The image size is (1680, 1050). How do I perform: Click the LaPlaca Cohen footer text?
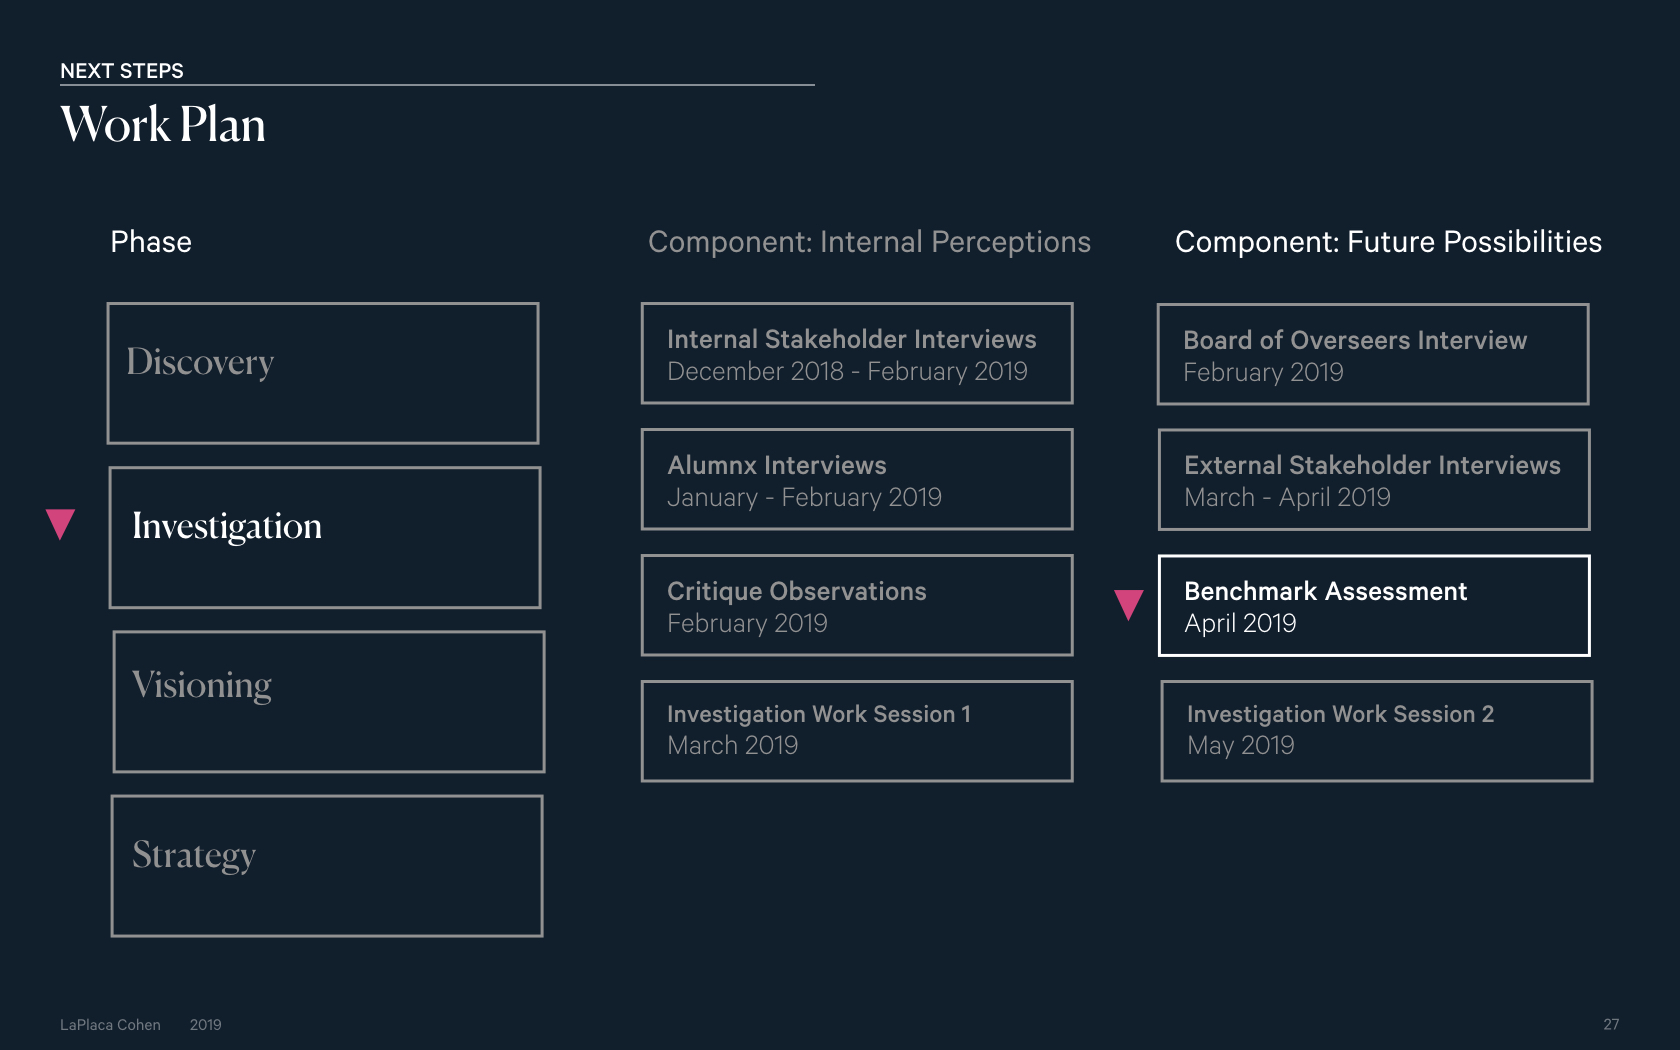[110, 1025]
